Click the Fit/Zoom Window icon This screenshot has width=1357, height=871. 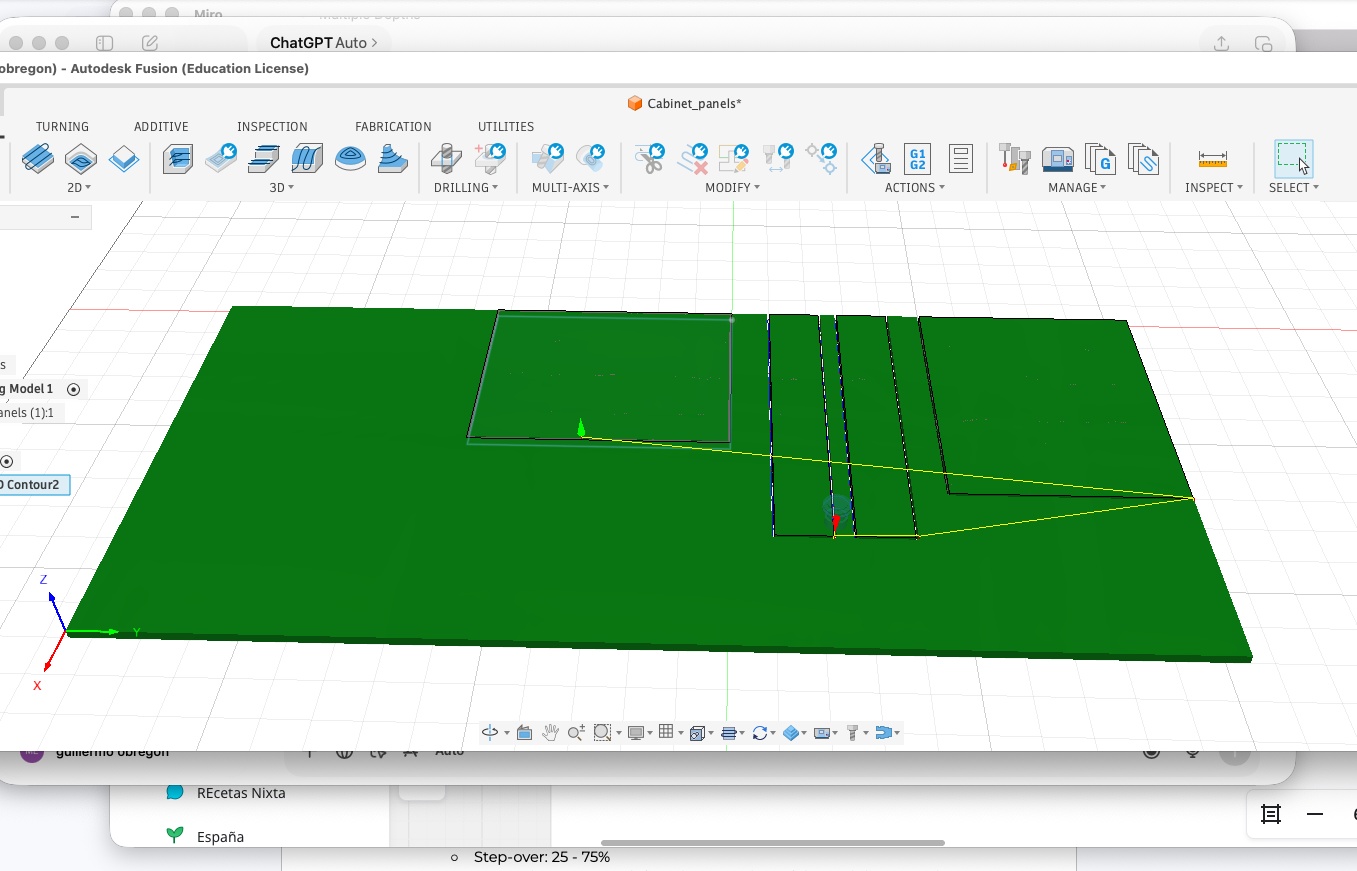pyautogui.click(x=602, y=733)
